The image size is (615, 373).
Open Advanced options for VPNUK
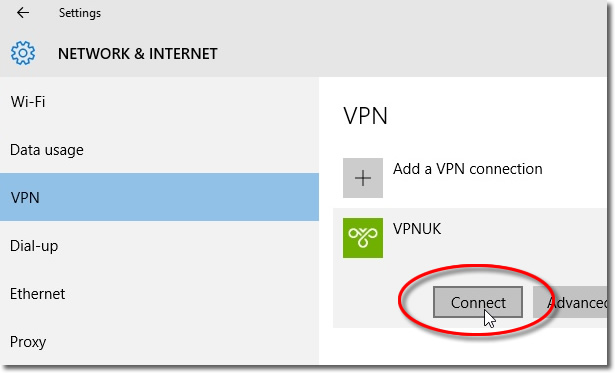(x=570, y=302)
